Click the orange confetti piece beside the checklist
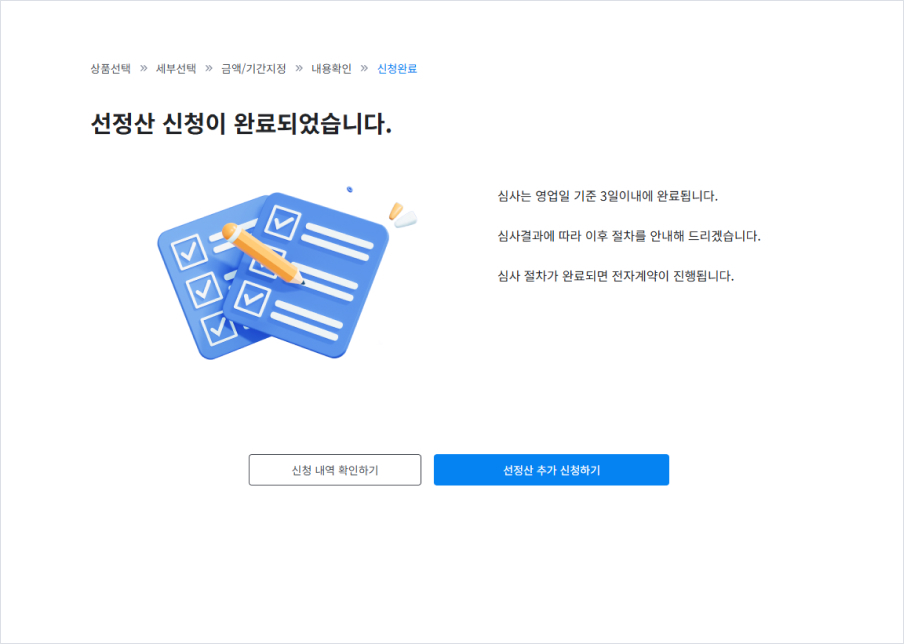 click(396, 211)
